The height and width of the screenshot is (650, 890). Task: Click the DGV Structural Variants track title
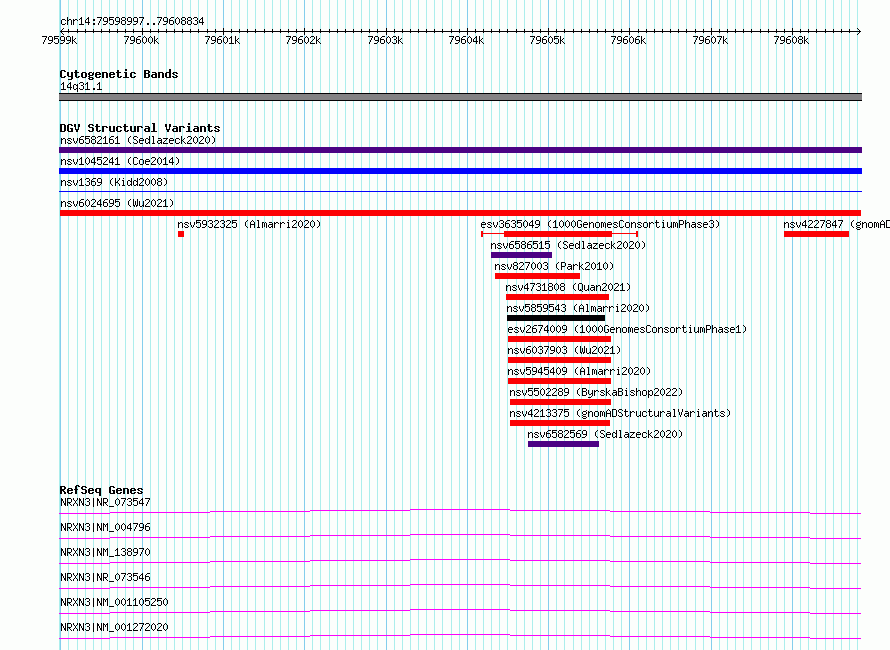pyautogui.click(x=140, y=128)
